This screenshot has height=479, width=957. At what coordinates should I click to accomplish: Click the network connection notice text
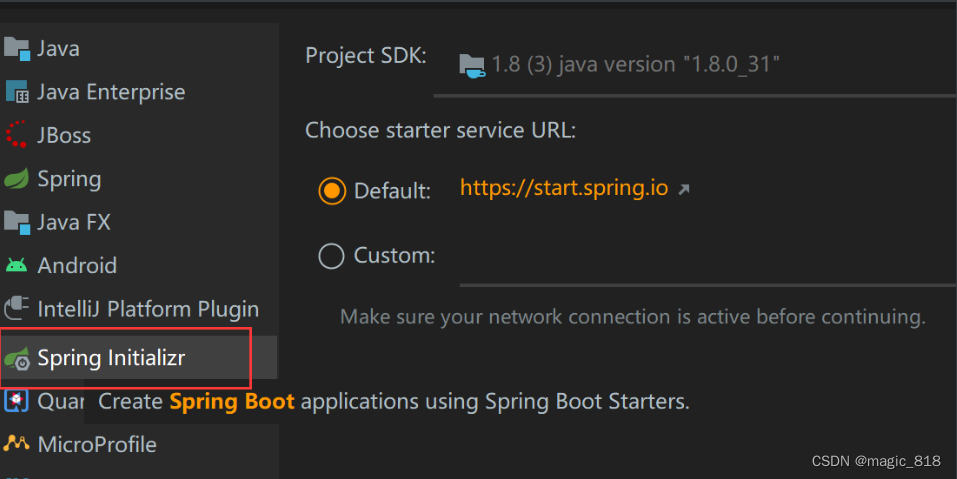pyautogui.click(x=632, y=317)
